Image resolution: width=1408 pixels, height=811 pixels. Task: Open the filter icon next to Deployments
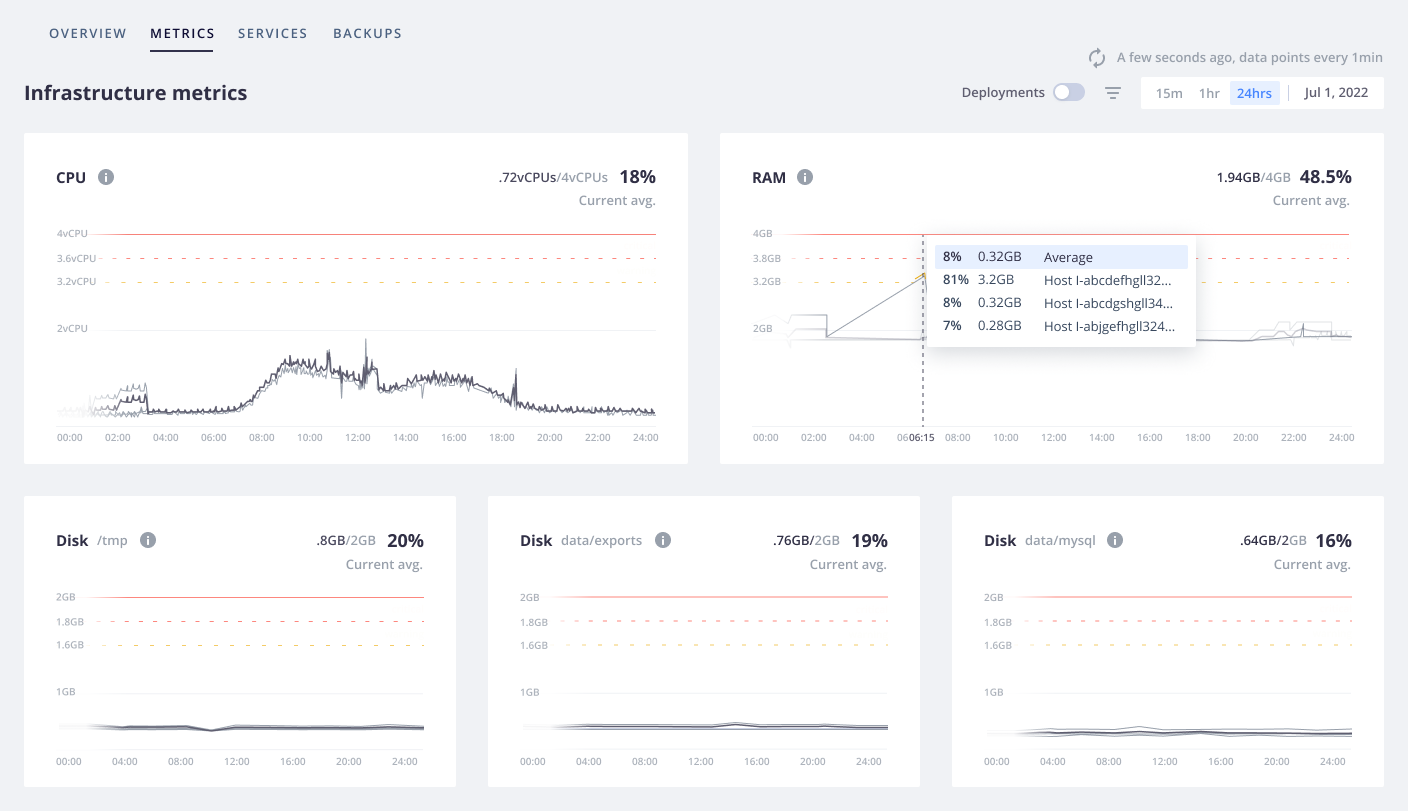(1113, 93)
